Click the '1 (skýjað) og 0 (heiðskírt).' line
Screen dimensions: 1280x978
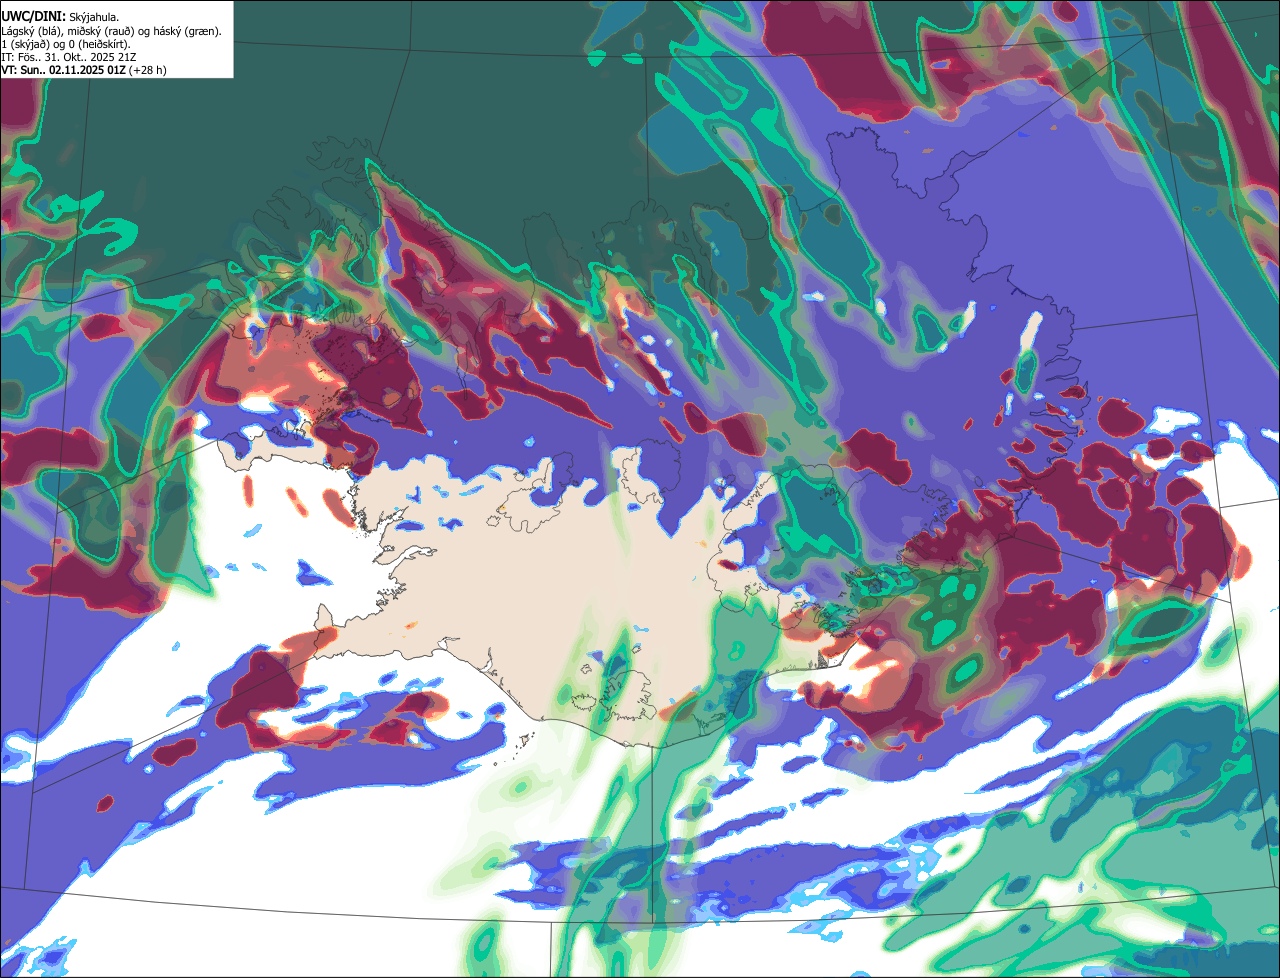point(66,44)
